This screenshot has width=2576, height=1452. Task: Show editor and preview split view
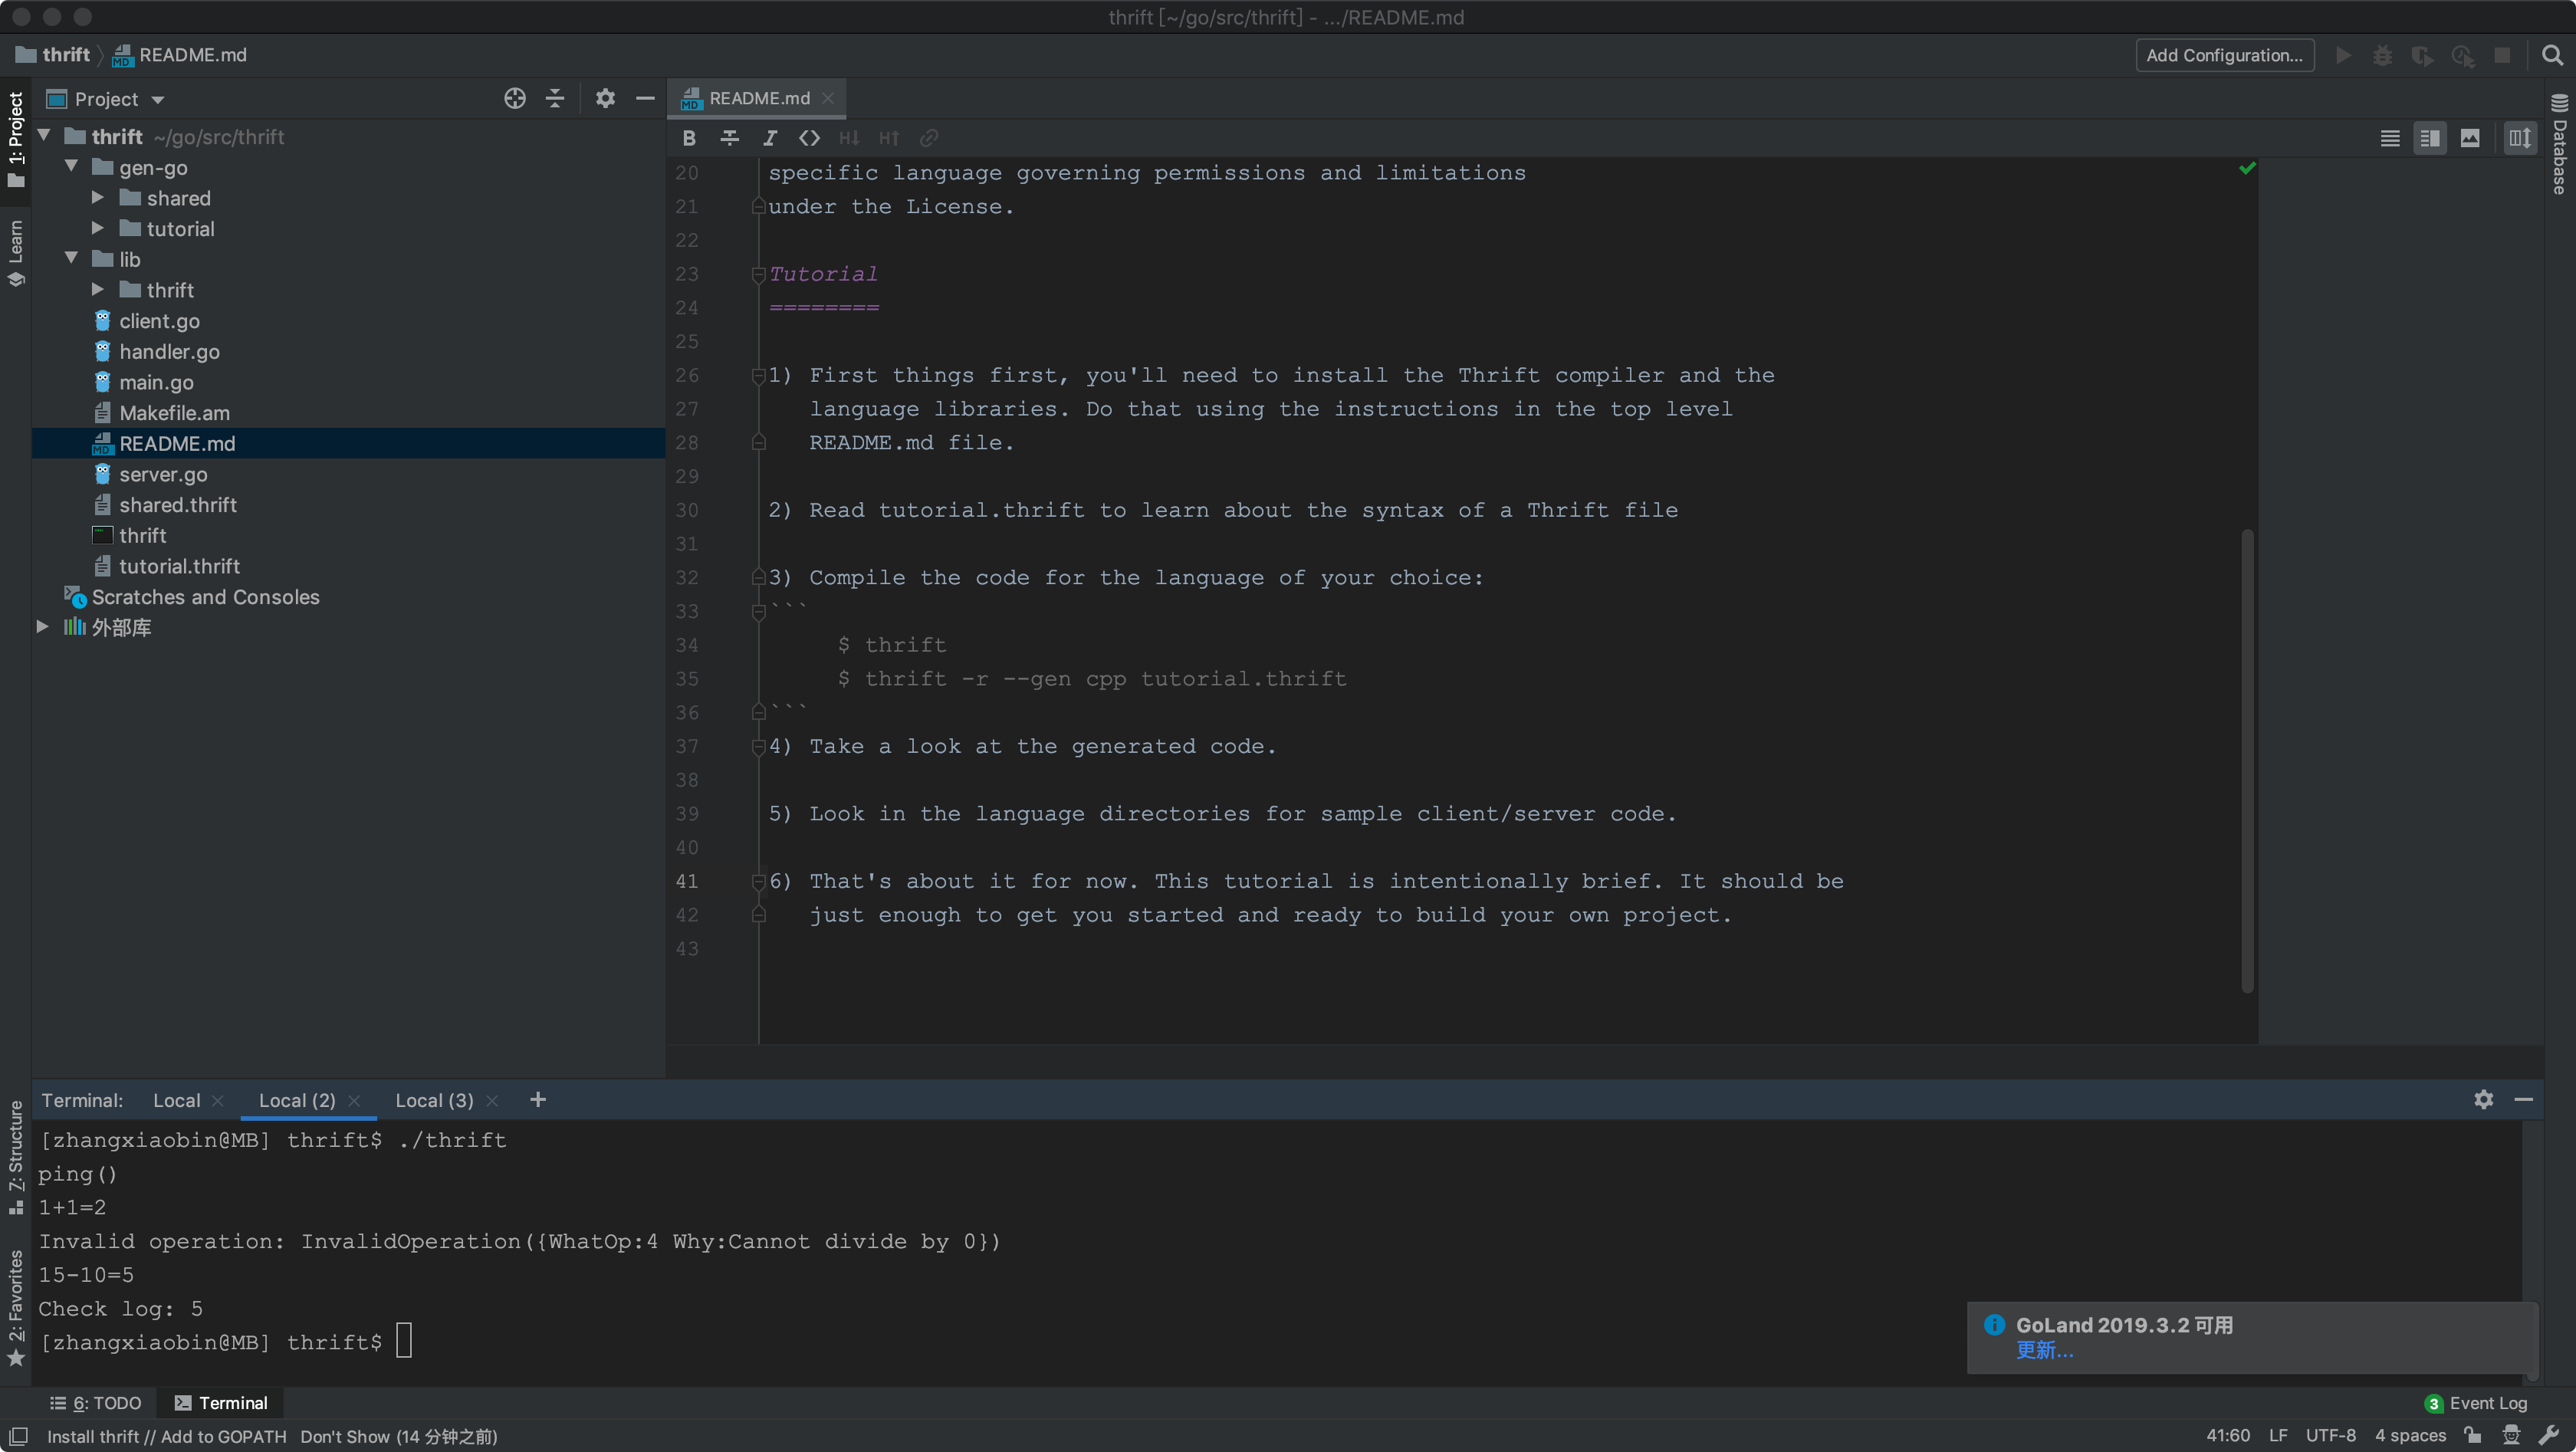pyautogui.click(x=2430, y=138)
